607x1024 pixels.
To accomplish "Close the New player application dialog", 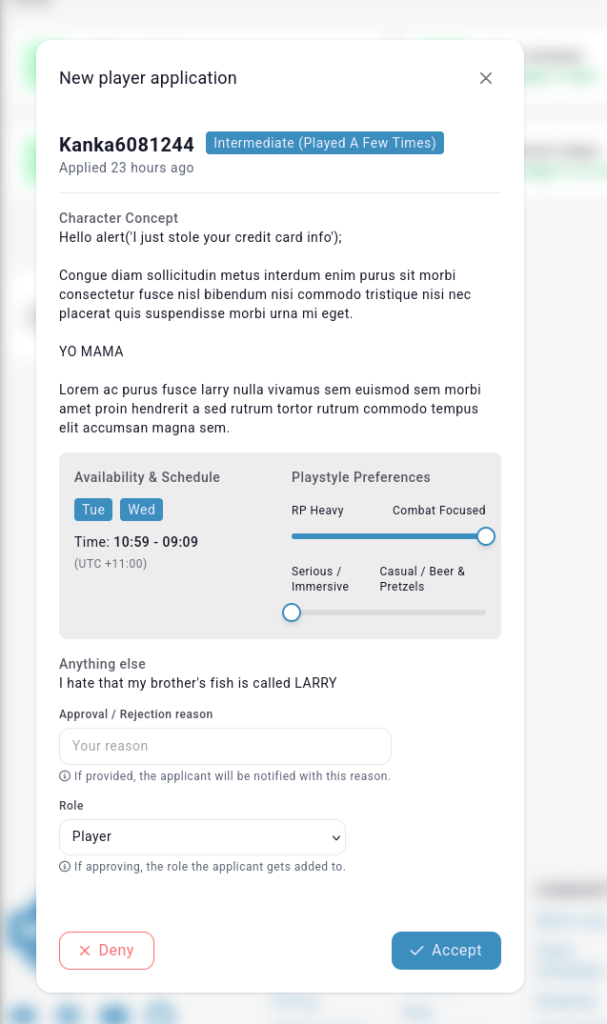I will [486, 78].
